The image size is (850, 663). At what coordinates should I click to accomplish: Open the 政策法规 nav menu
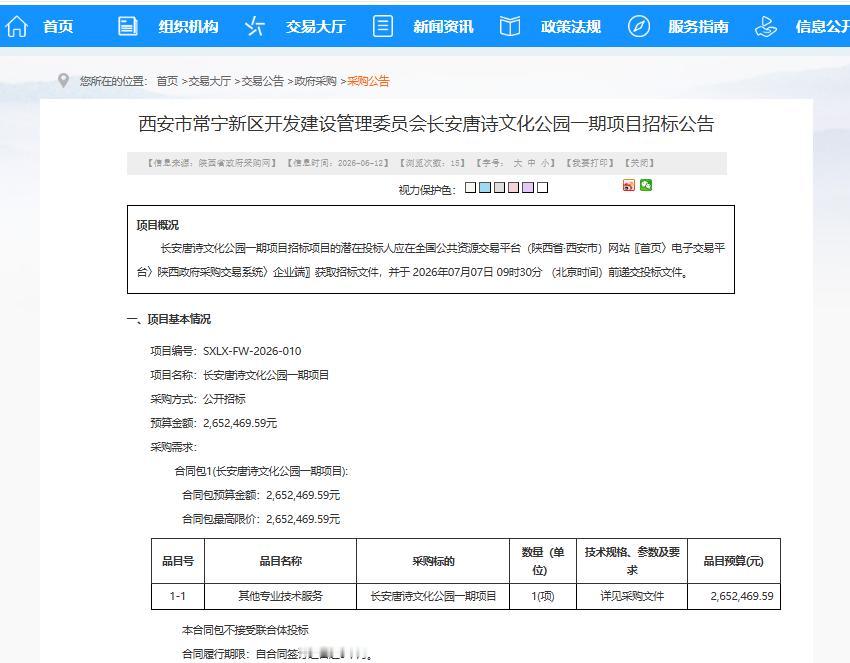coord(570,26)
